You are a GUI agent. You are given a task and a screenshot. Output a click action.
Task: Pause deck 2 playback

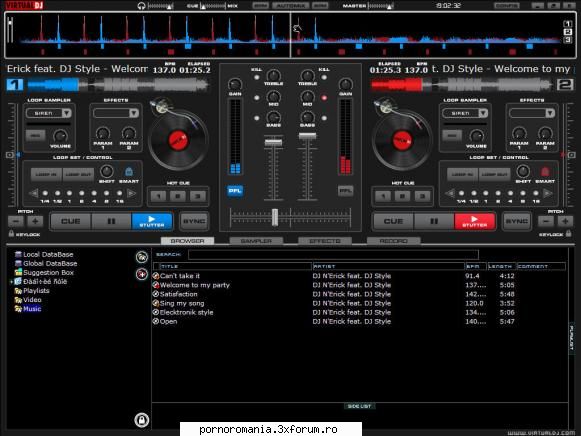coord(434,221)
